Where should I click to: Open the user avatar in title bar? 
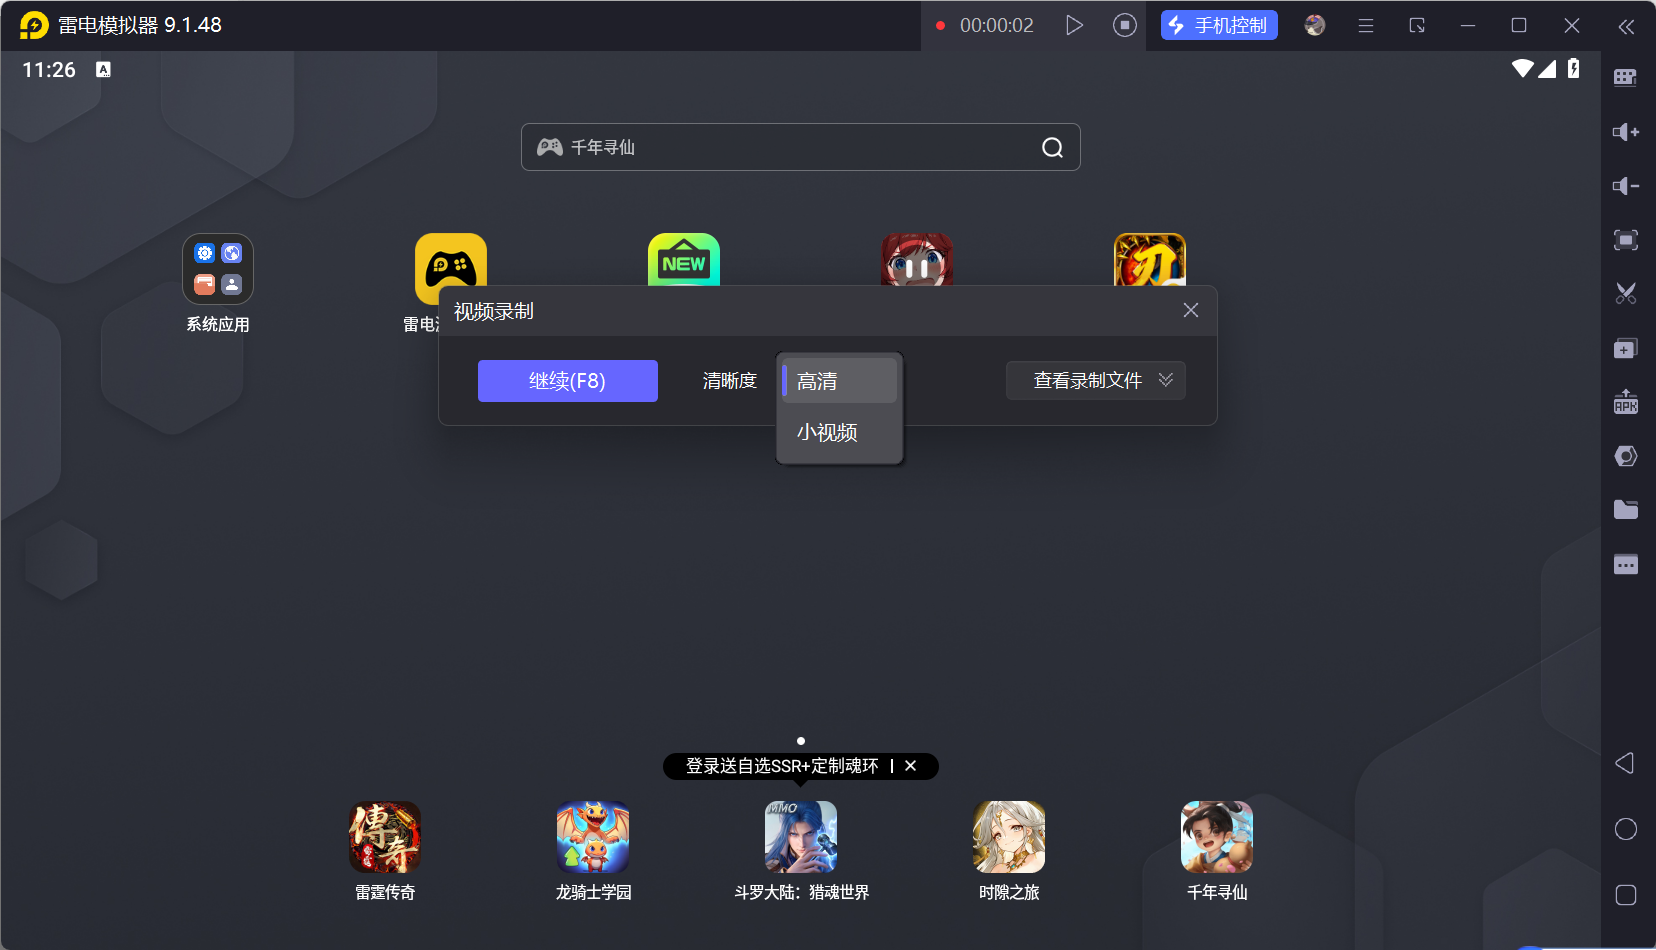click(1315, 25)
